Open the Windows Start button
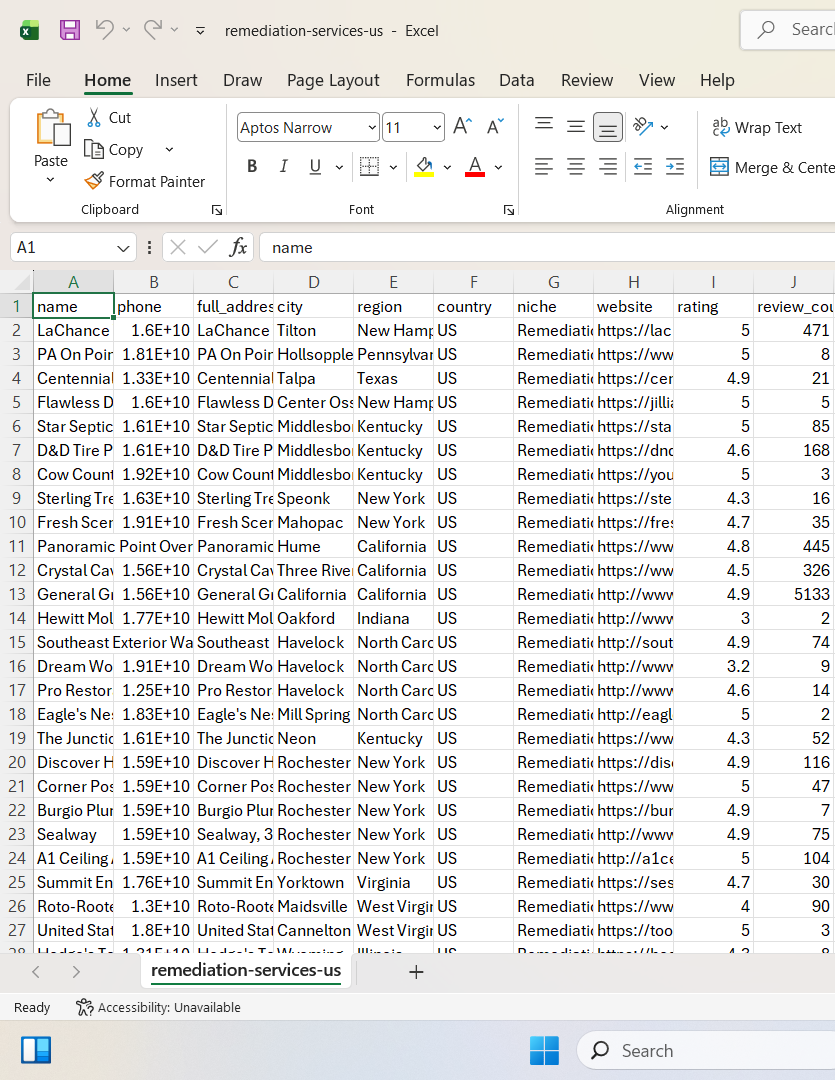 544,1050
